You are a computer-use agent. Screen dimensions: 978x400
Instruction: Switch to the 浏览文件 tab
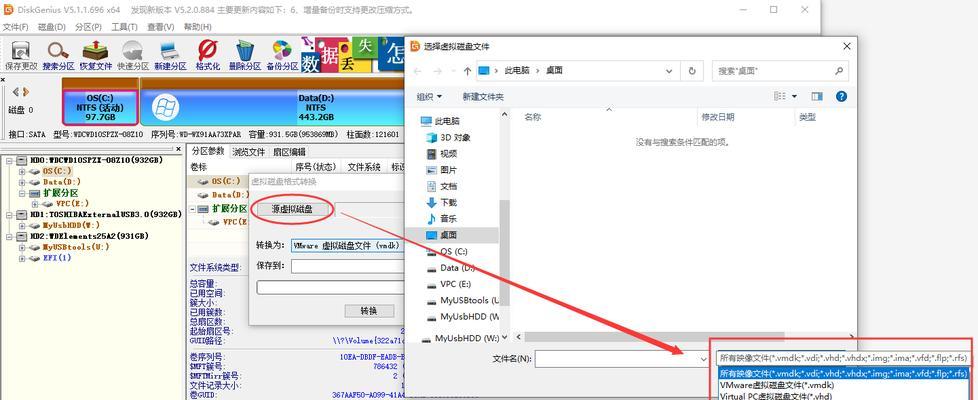pyautogui.click(x=249, y=151)
